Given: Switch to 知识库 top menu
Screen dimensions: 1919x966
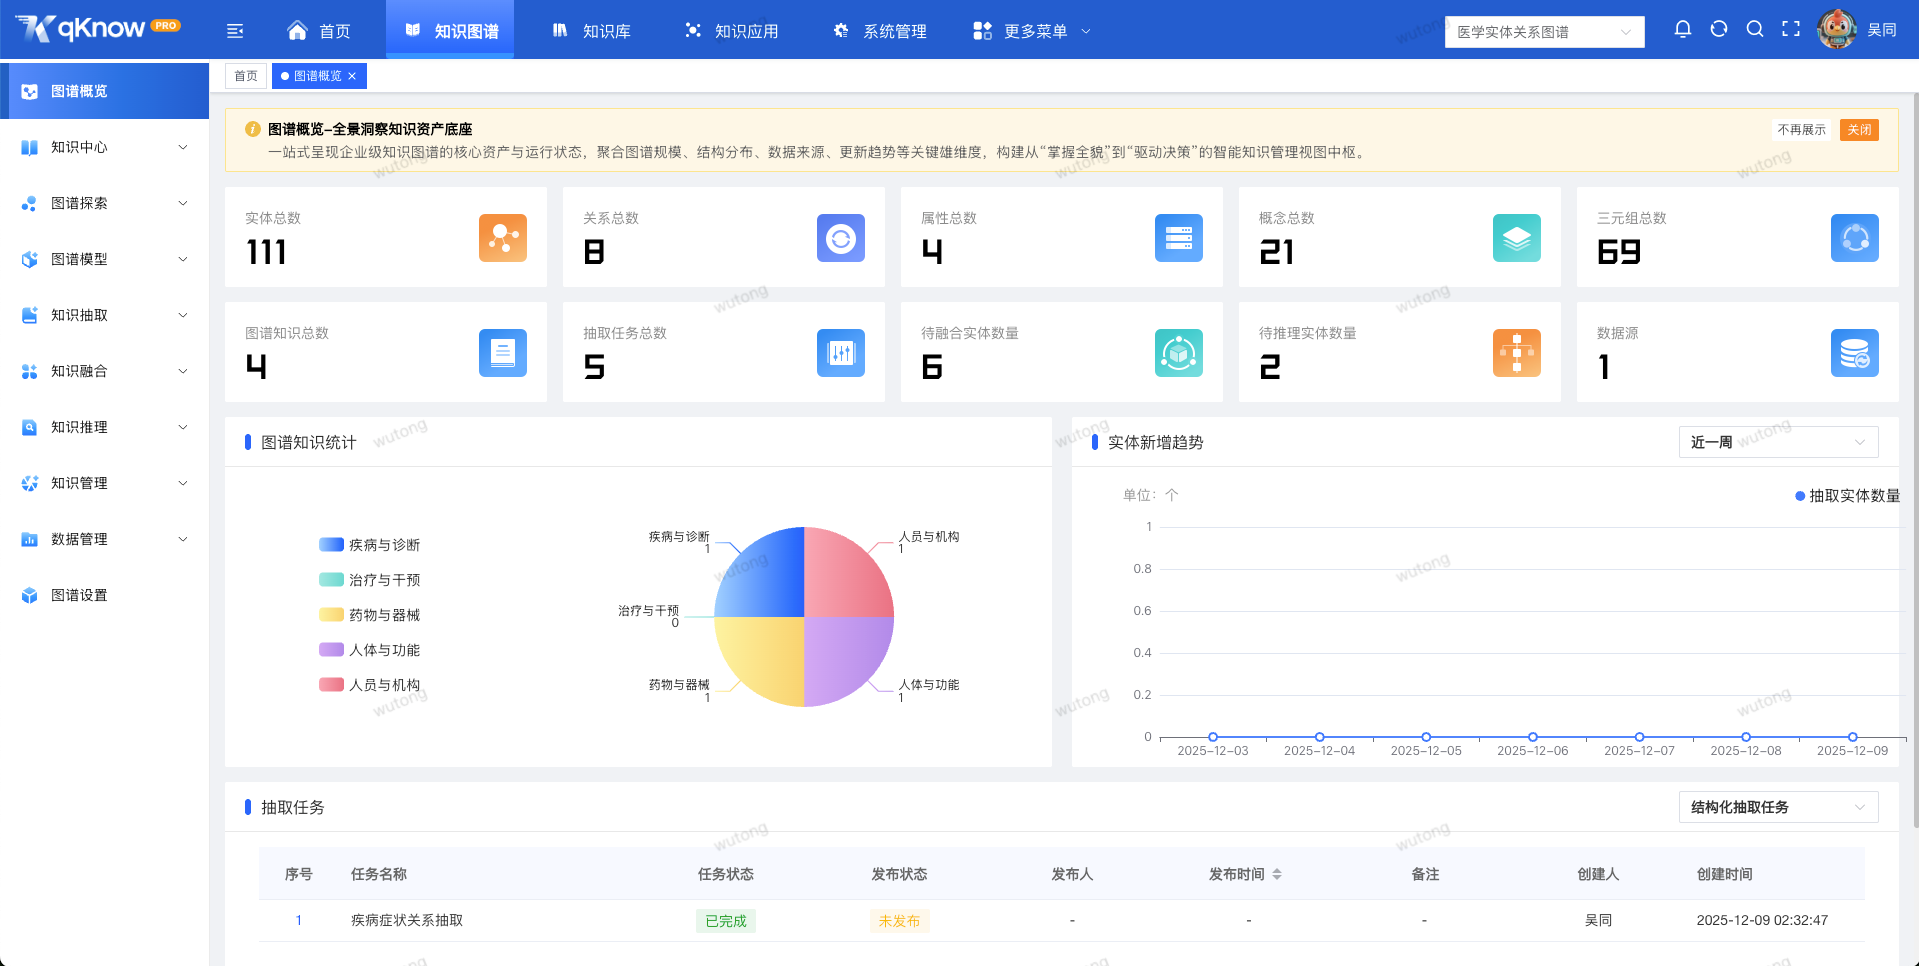Looking at the screenshot, I should point(591,31).
